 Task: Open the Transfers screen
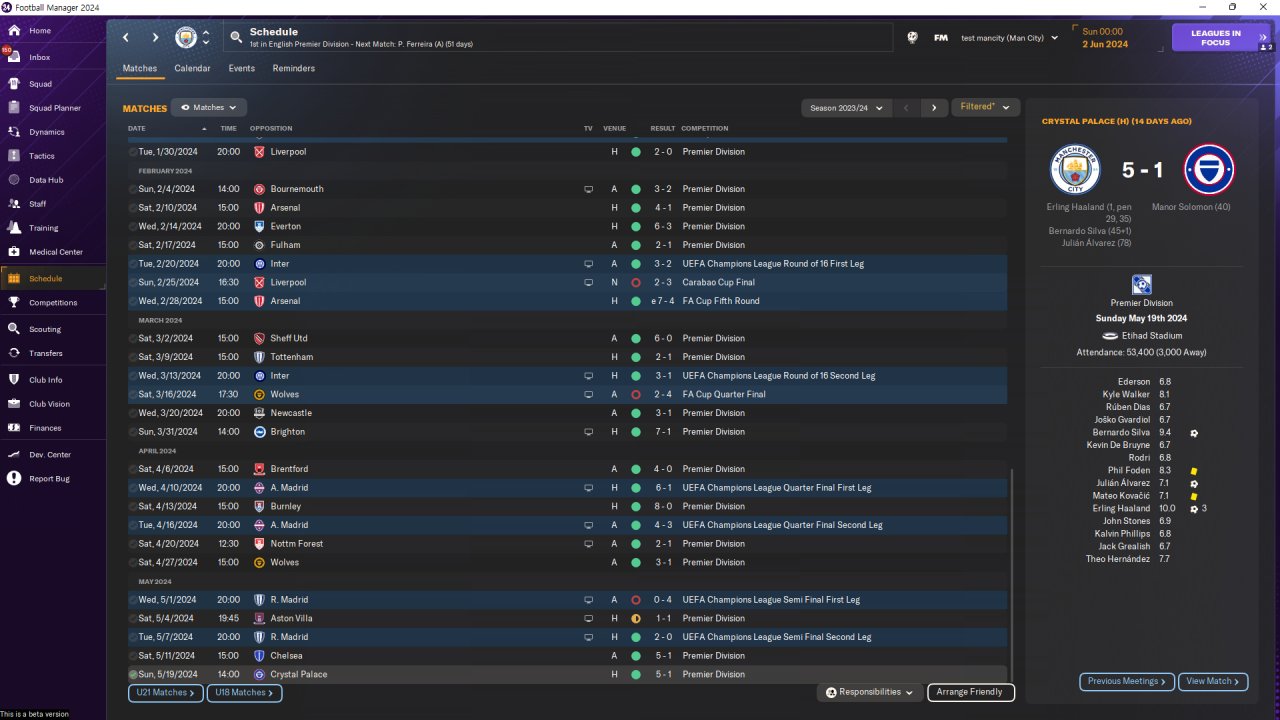pyautogui.click(x=45, y=353)
